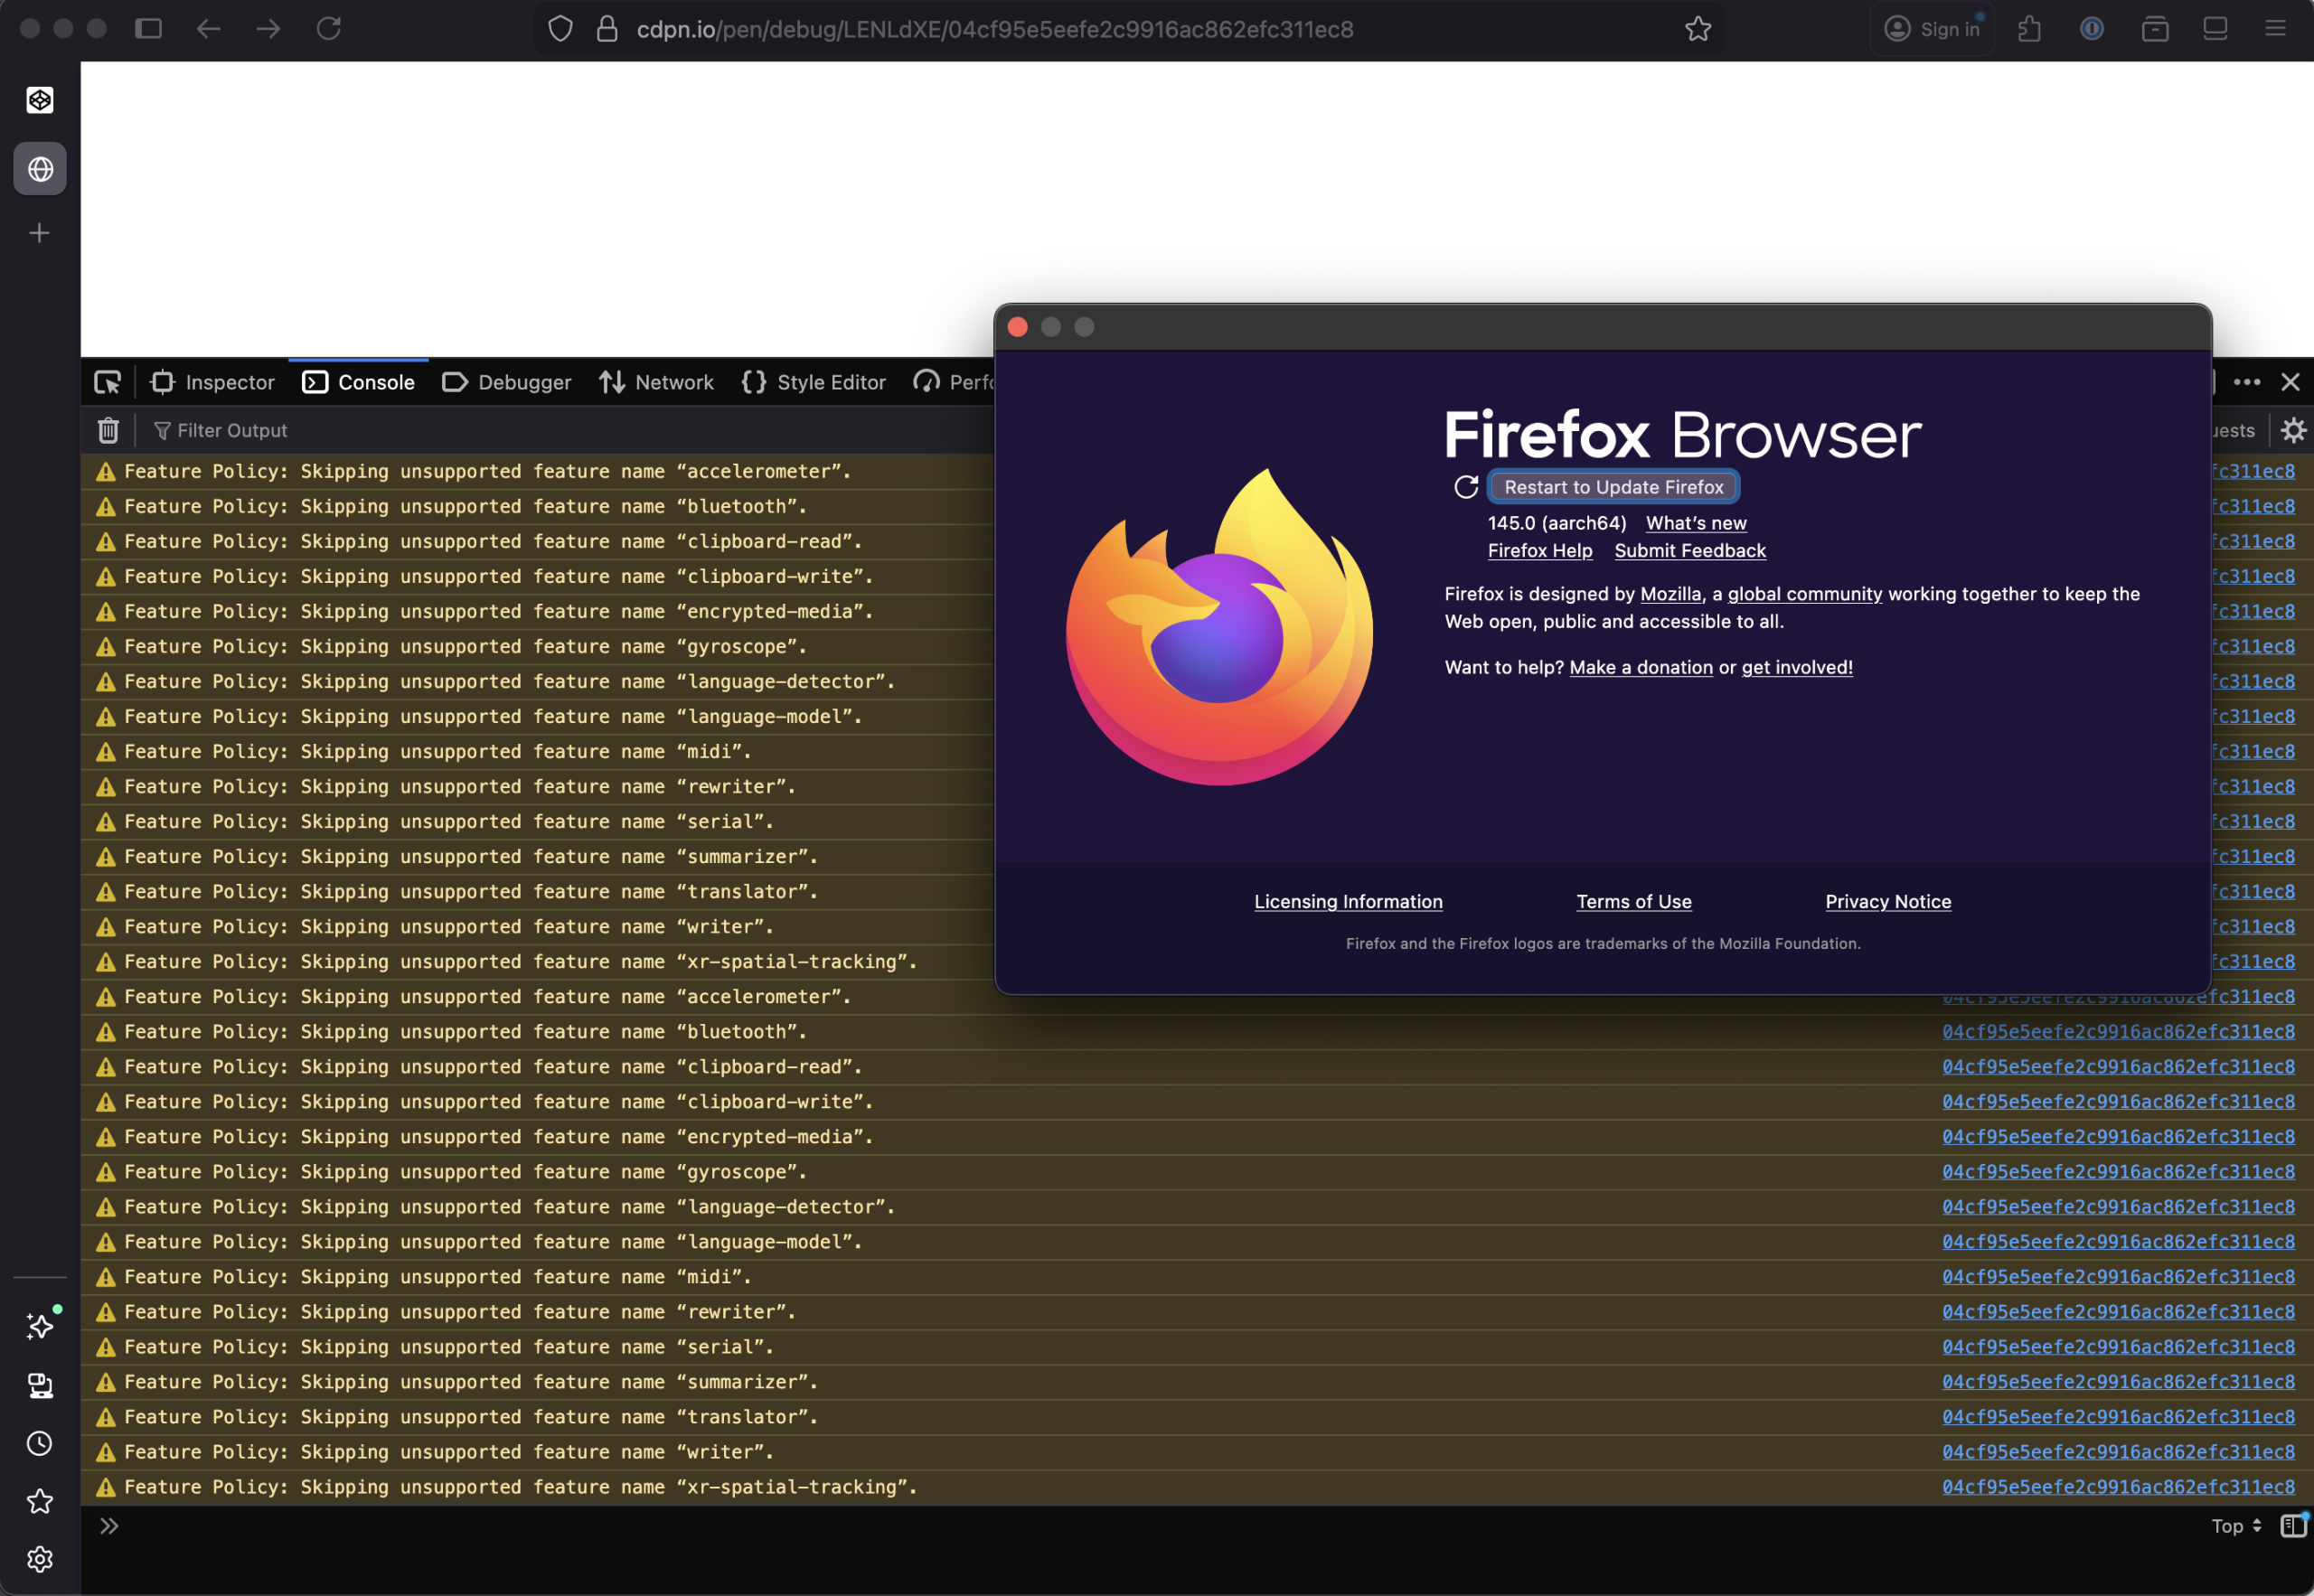Bookmark this page with star icon
The width and height of the screenshot is (2314, 1596).
coord(1697,29)
